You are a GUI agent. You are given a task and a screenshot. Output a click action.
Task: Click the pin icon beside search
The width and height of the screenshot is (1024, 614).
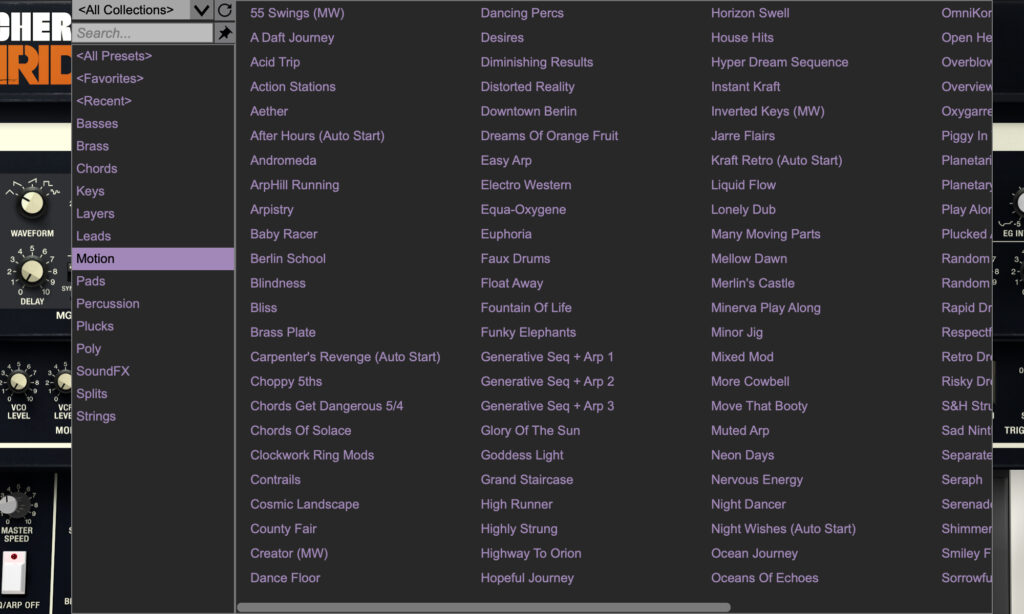tap(225, 33)
